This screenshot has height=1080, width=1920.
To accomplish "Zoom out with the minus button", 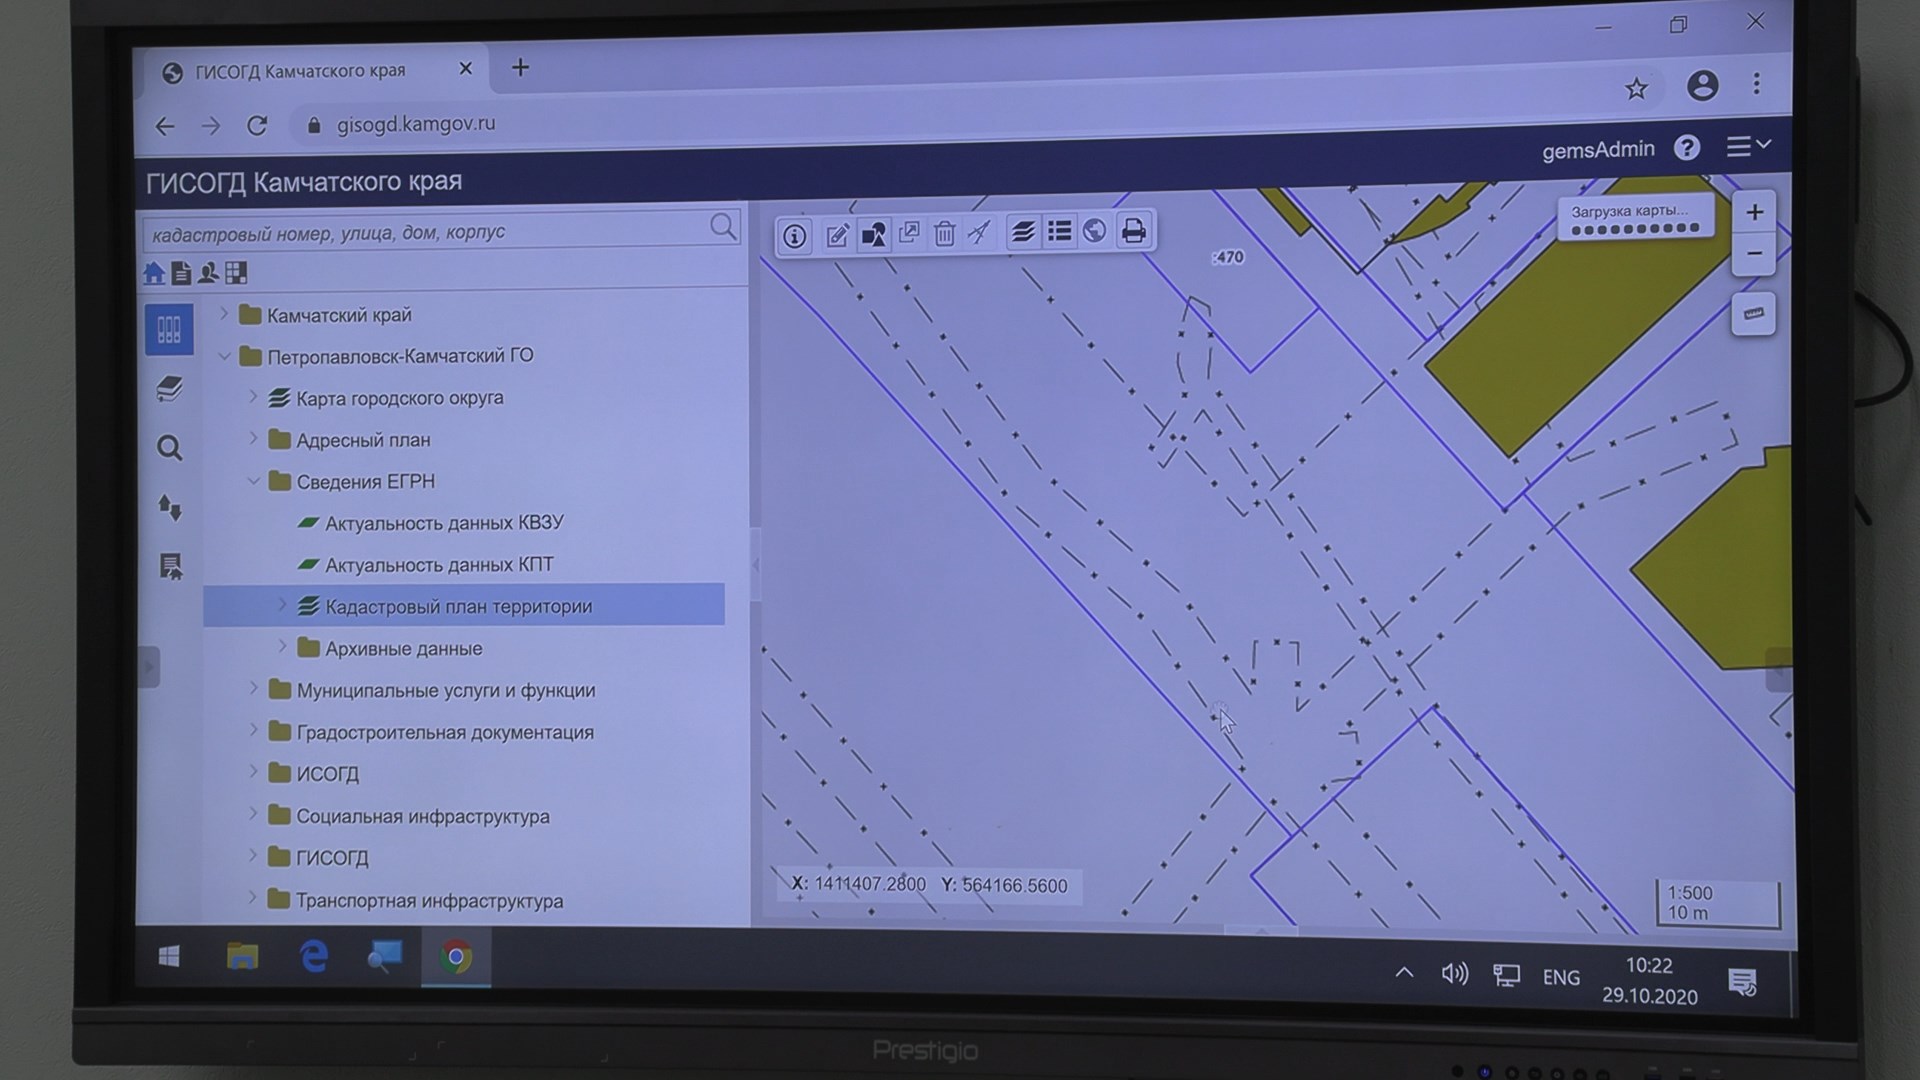I will [x=1754, y=254].
